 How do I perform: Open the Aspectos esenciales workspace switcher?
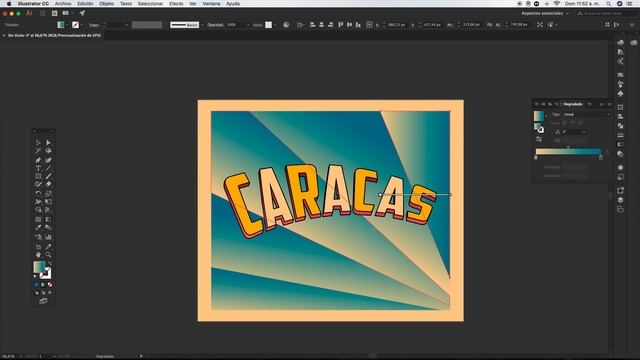(545, 13)
